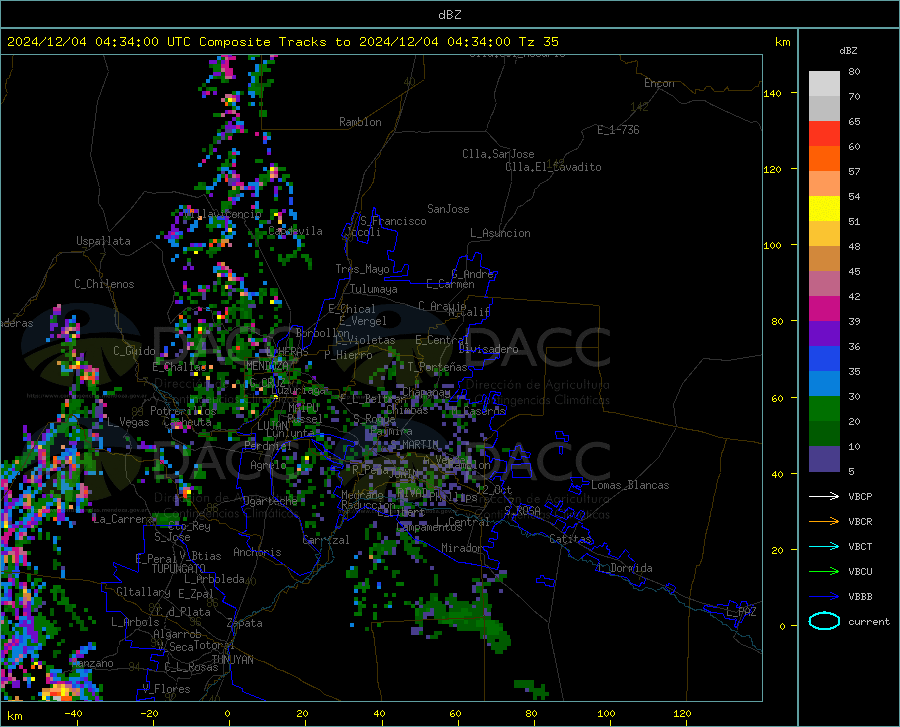Click the 'Zapata' map label
900x727 pixels.
245,623
